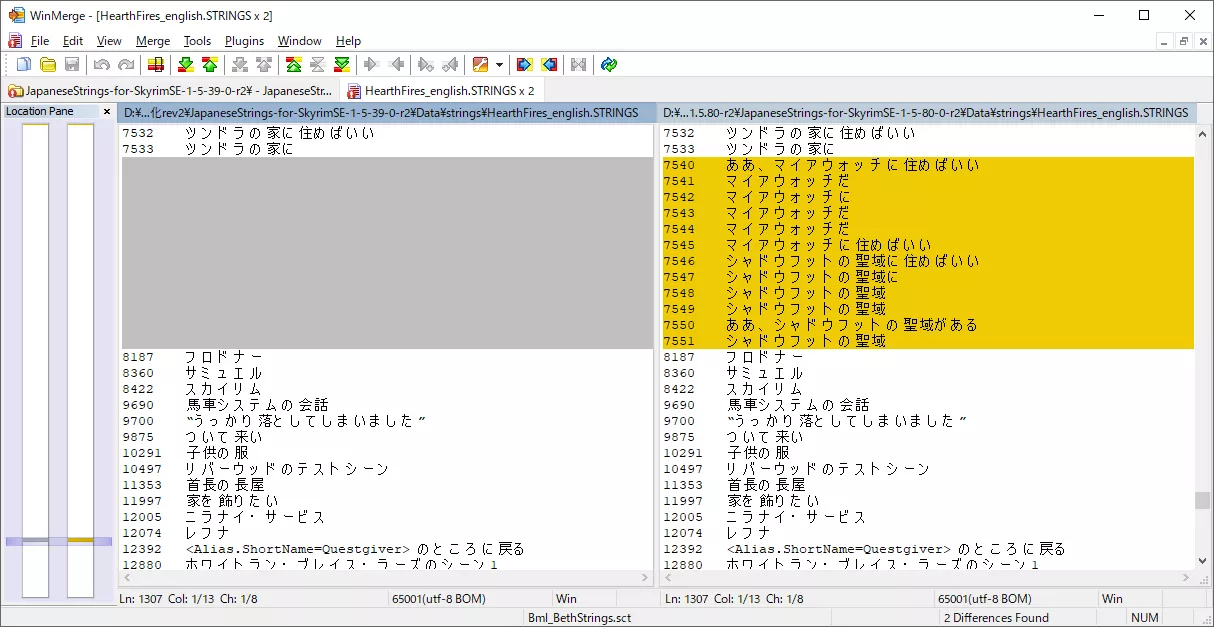
Task: Click left pane encoding 65001(utf-8 BOM)
Action: [x=439, y=599]
